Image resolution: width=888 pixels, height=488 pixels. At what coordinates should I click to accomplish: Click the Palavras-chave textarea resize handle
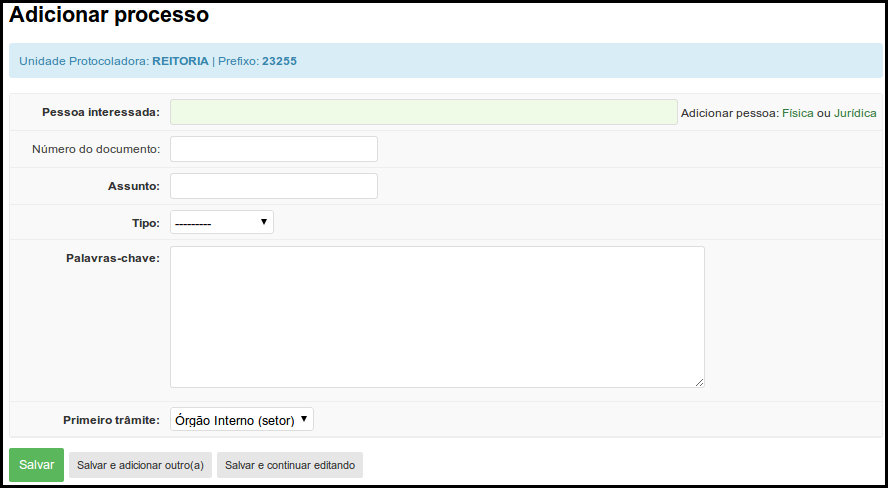coord(699,383)
